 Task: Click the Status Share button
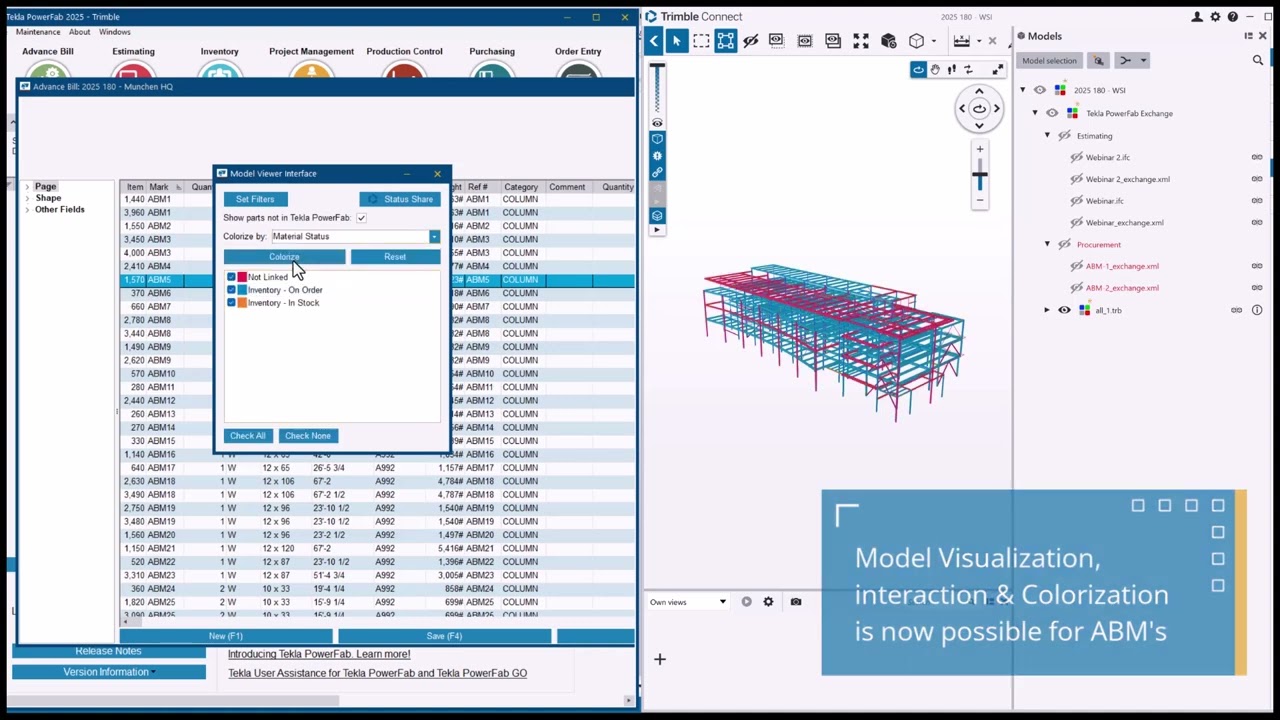[x=400, y=199]
